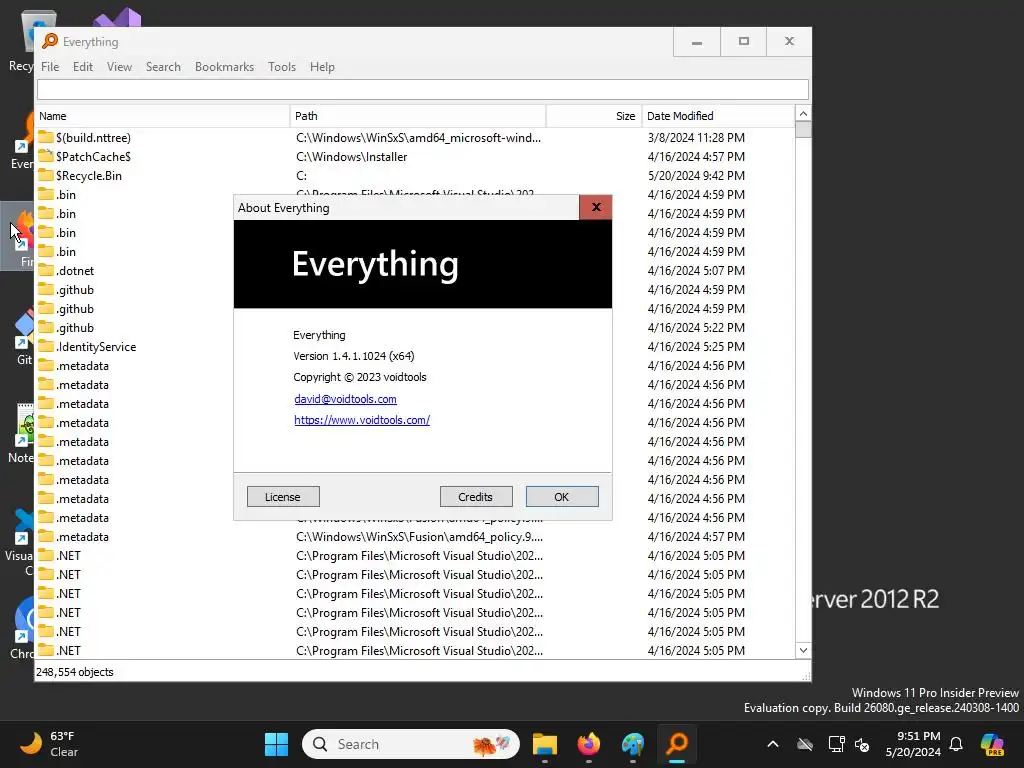The image size is (1024, 768).
Task: Open the https://www.voidtools.com/ link
Action: (362, 420)
